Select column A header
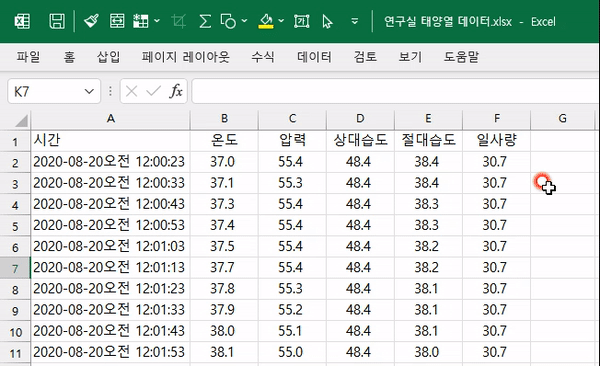The width and height of the screenshot is (600, 366). click(x=111, y=119)
